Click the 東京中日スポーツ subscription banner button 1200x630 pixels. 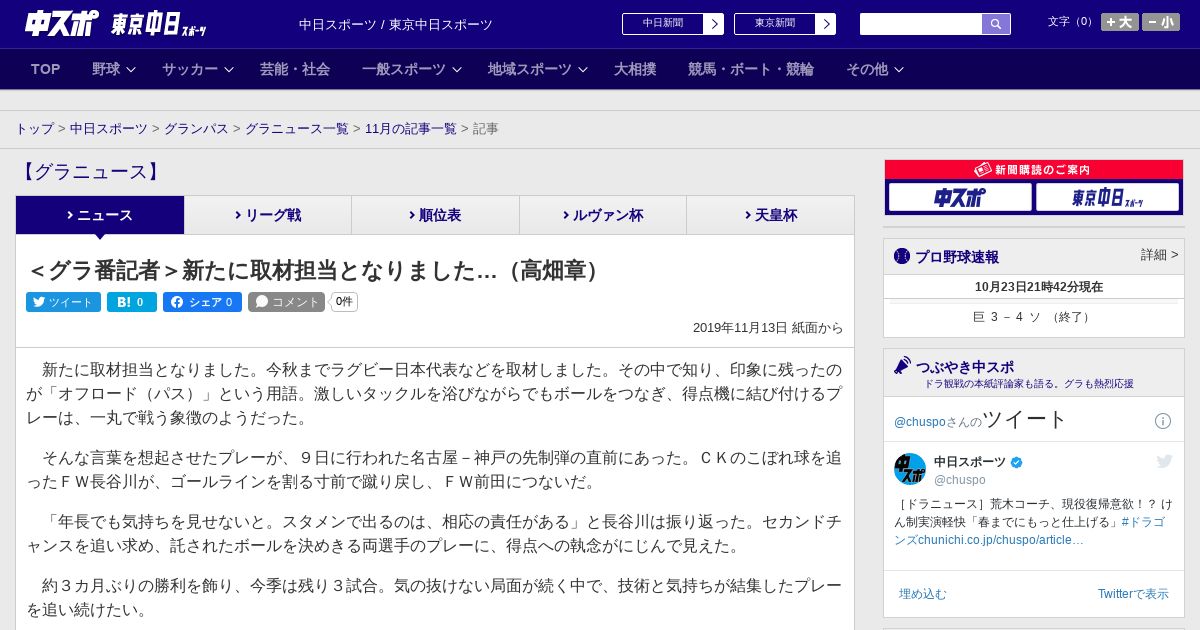click(1107, 198)
